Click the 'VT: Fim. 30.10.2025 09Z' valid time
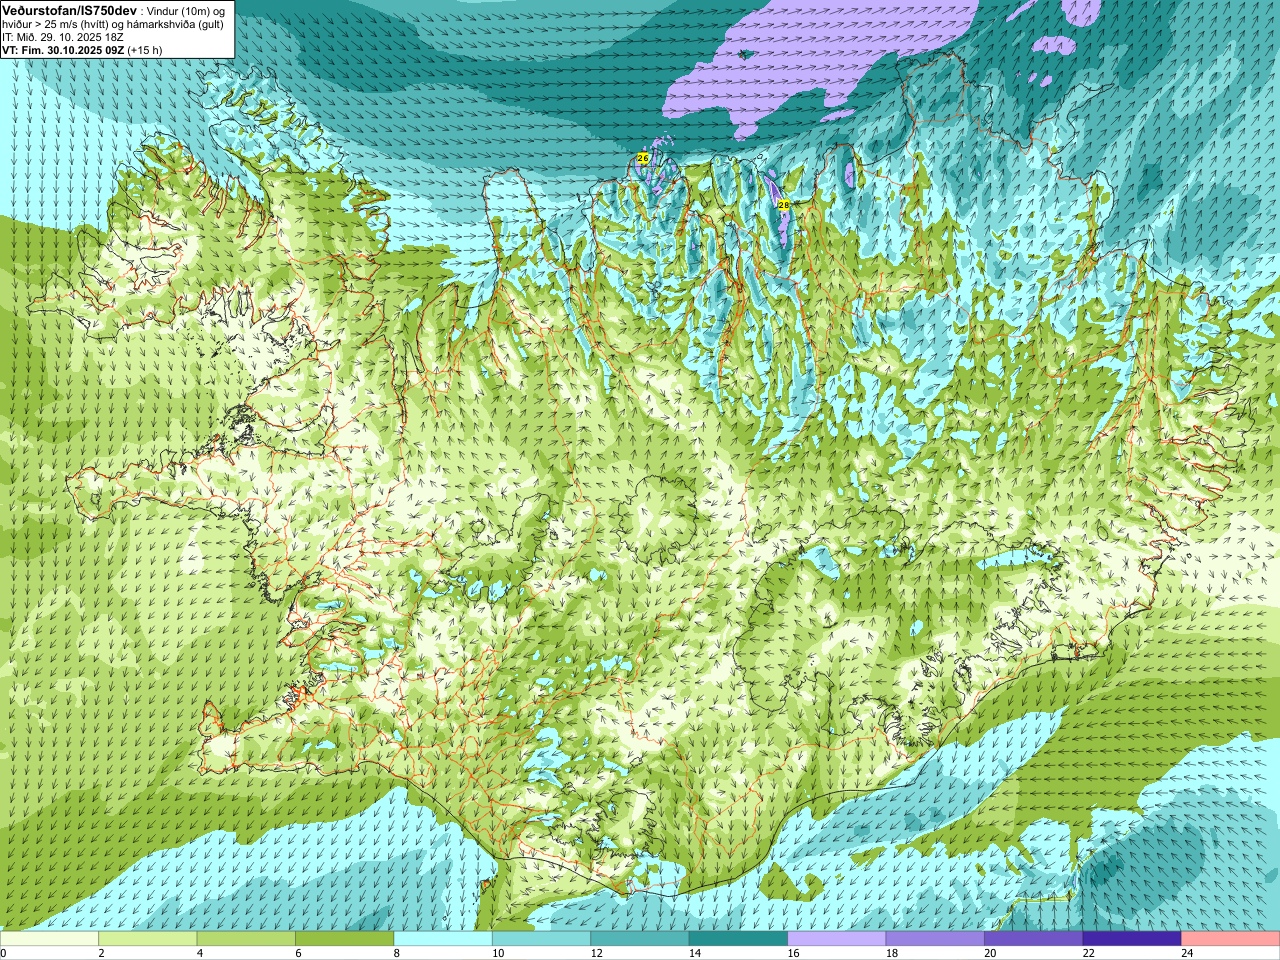 (x=63, y=49)
